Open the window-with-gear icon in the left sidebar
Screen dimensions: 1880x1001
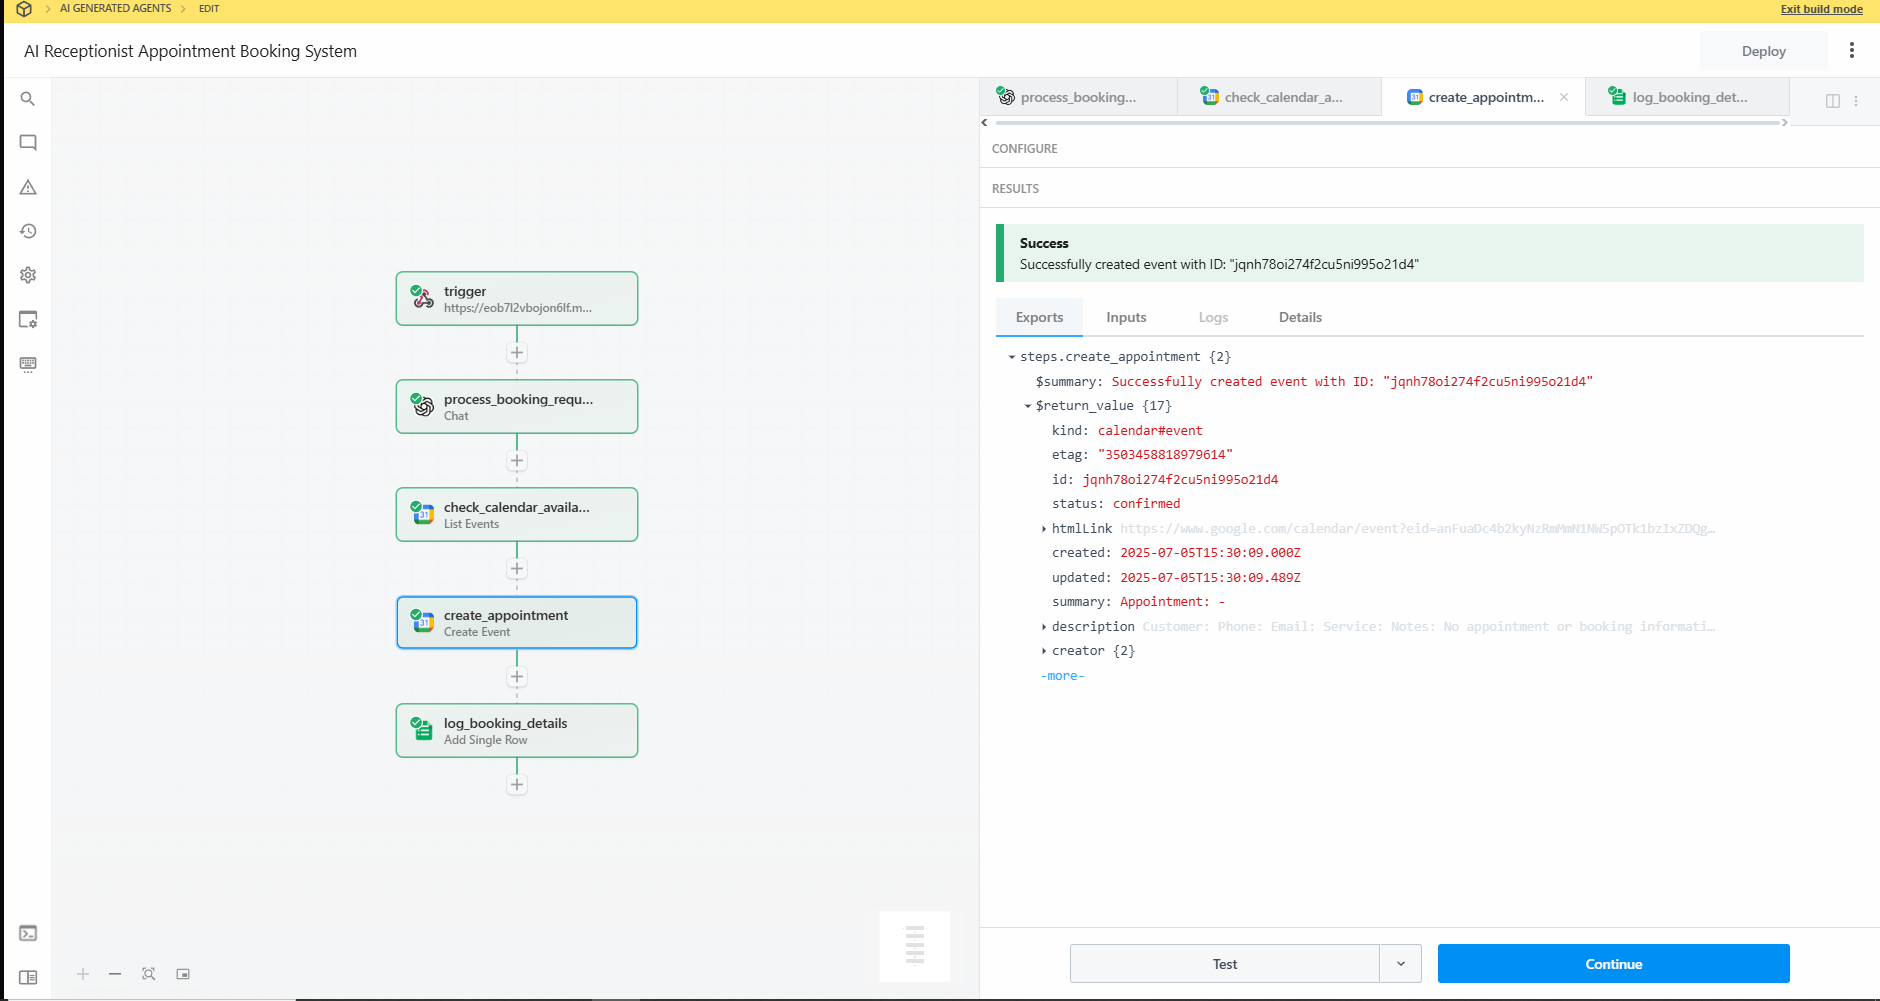pyautogui.click(x=28, y=320)
